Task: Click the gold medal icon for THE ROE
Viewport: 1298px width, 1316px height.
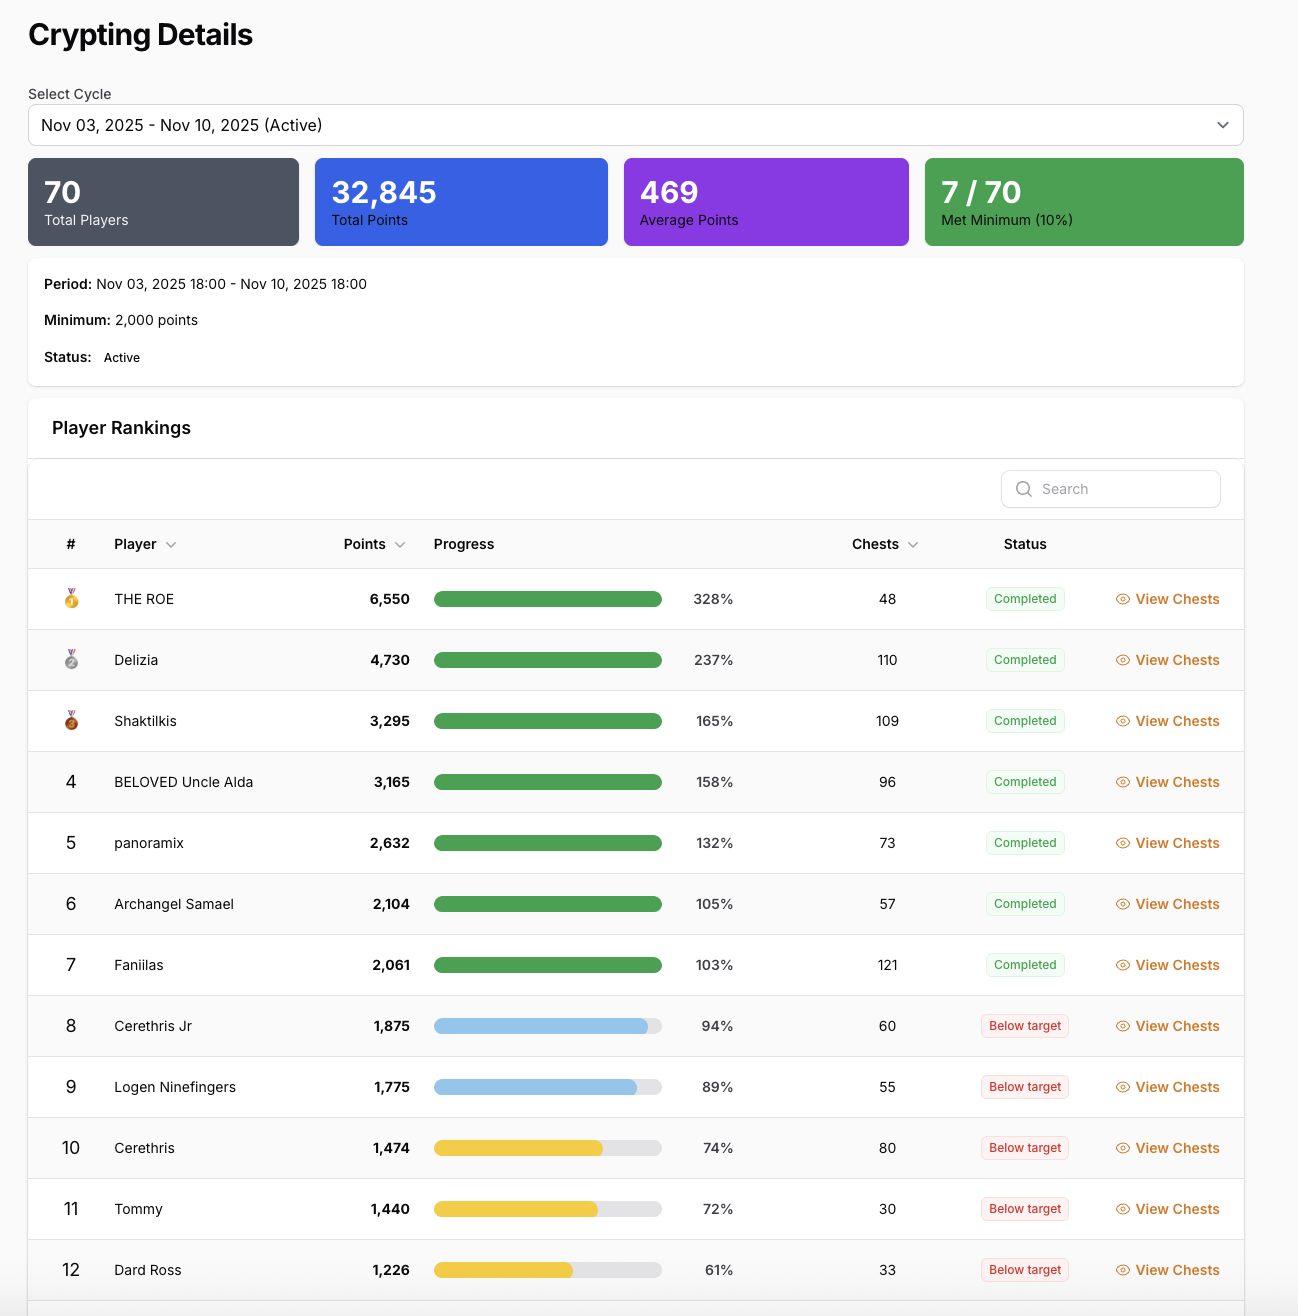Action: point(71,599)
